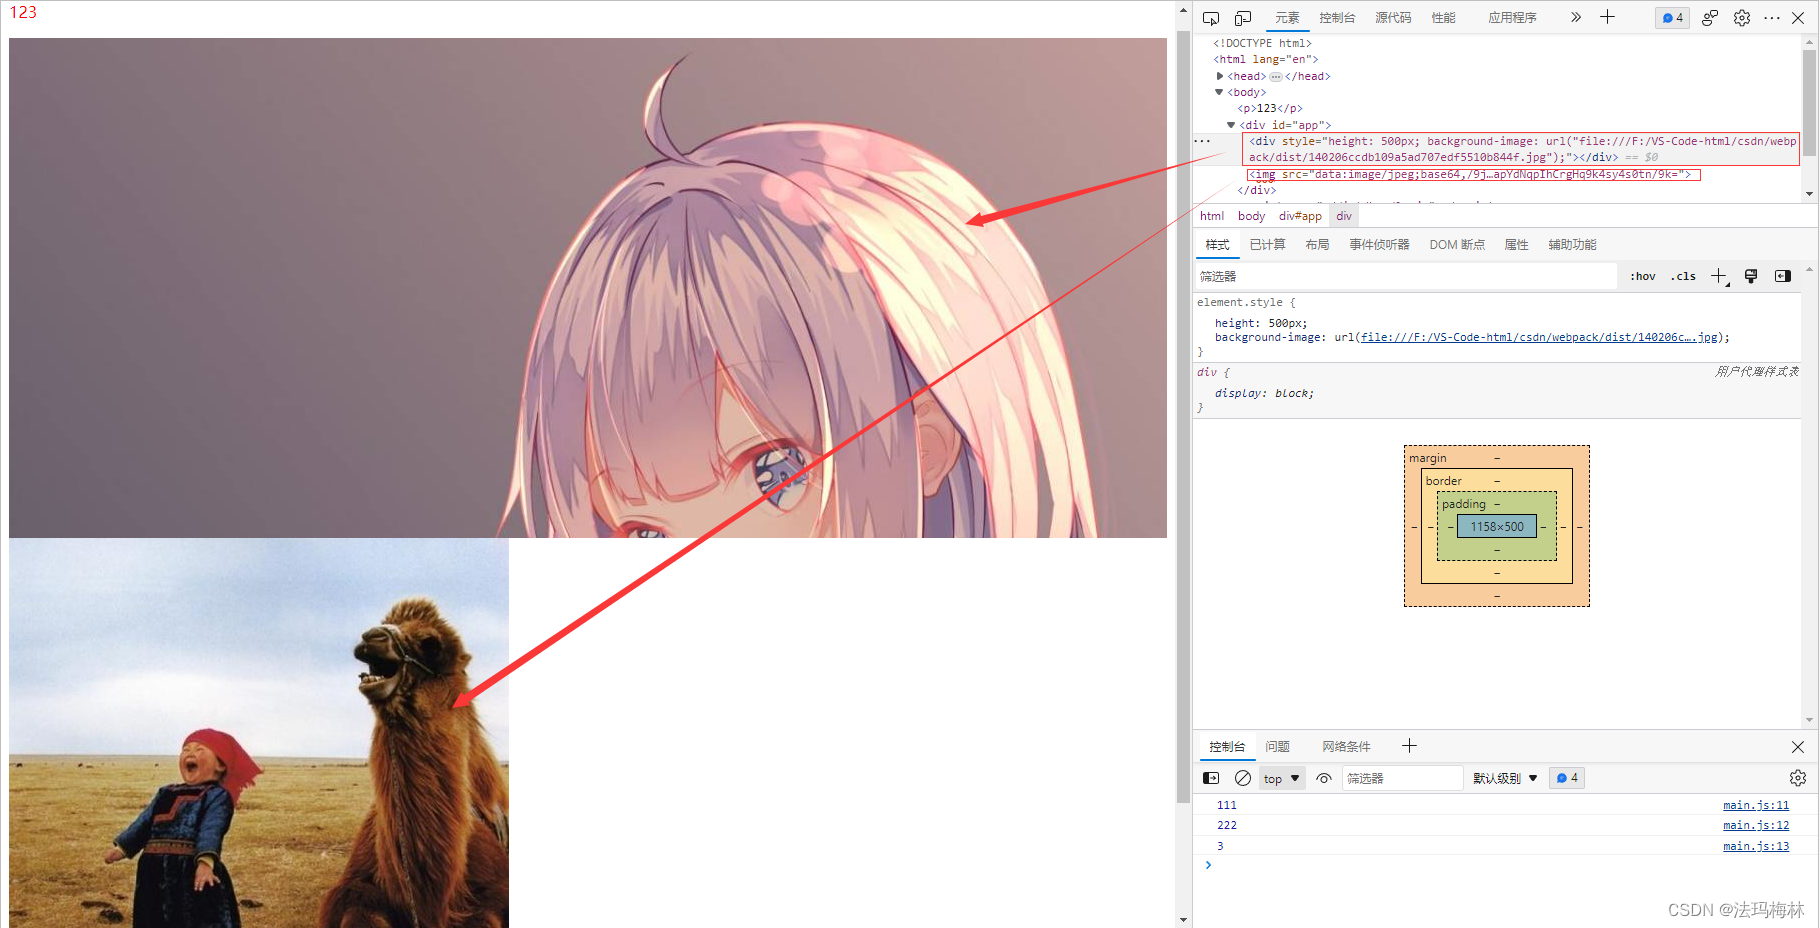Select the 布局 subtab

click(1317, 245)
